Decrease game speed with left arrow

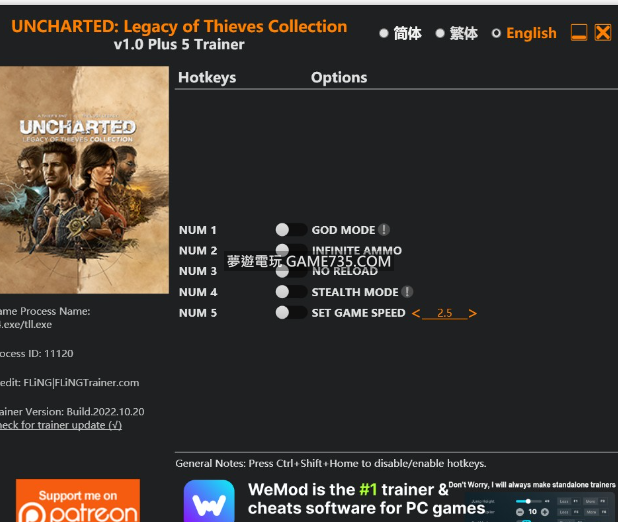[416, 313]
